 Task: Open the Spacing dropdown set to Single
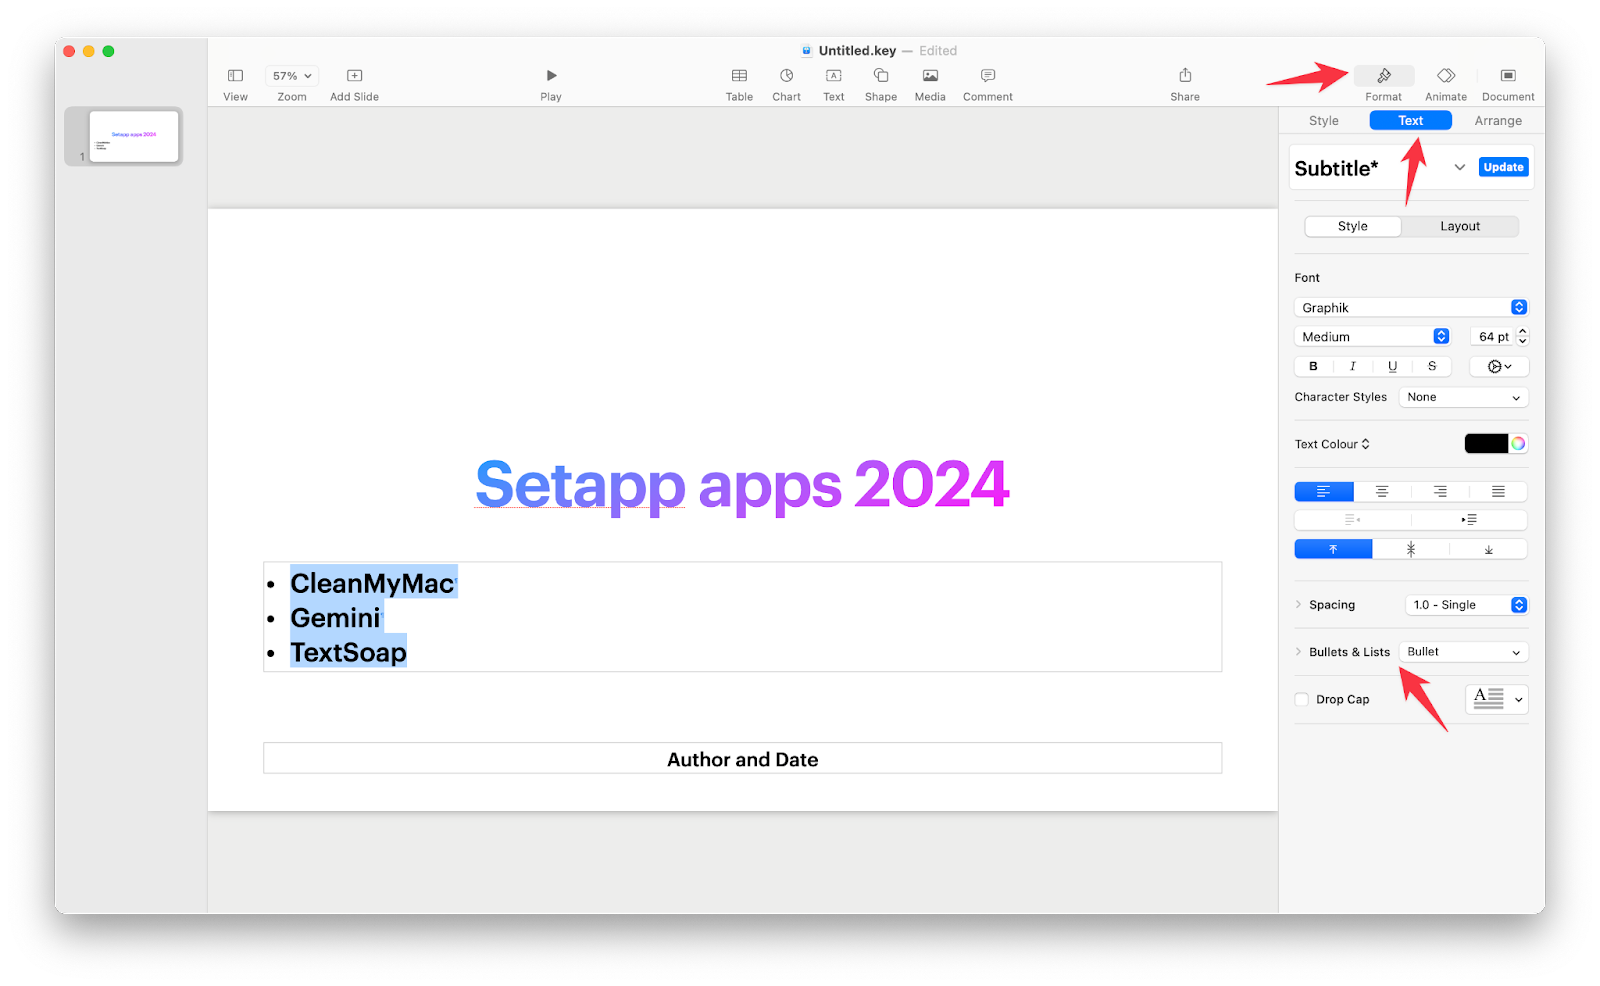[x=1465, y=604]
